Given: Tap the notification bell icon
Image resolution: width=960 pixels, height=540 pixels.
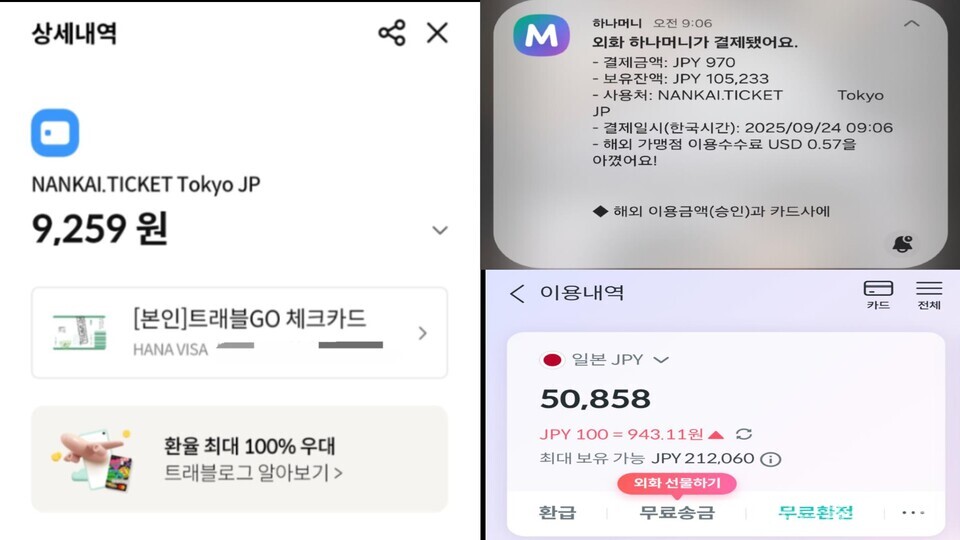Looking at the screenshot, I should click(902, 244).
